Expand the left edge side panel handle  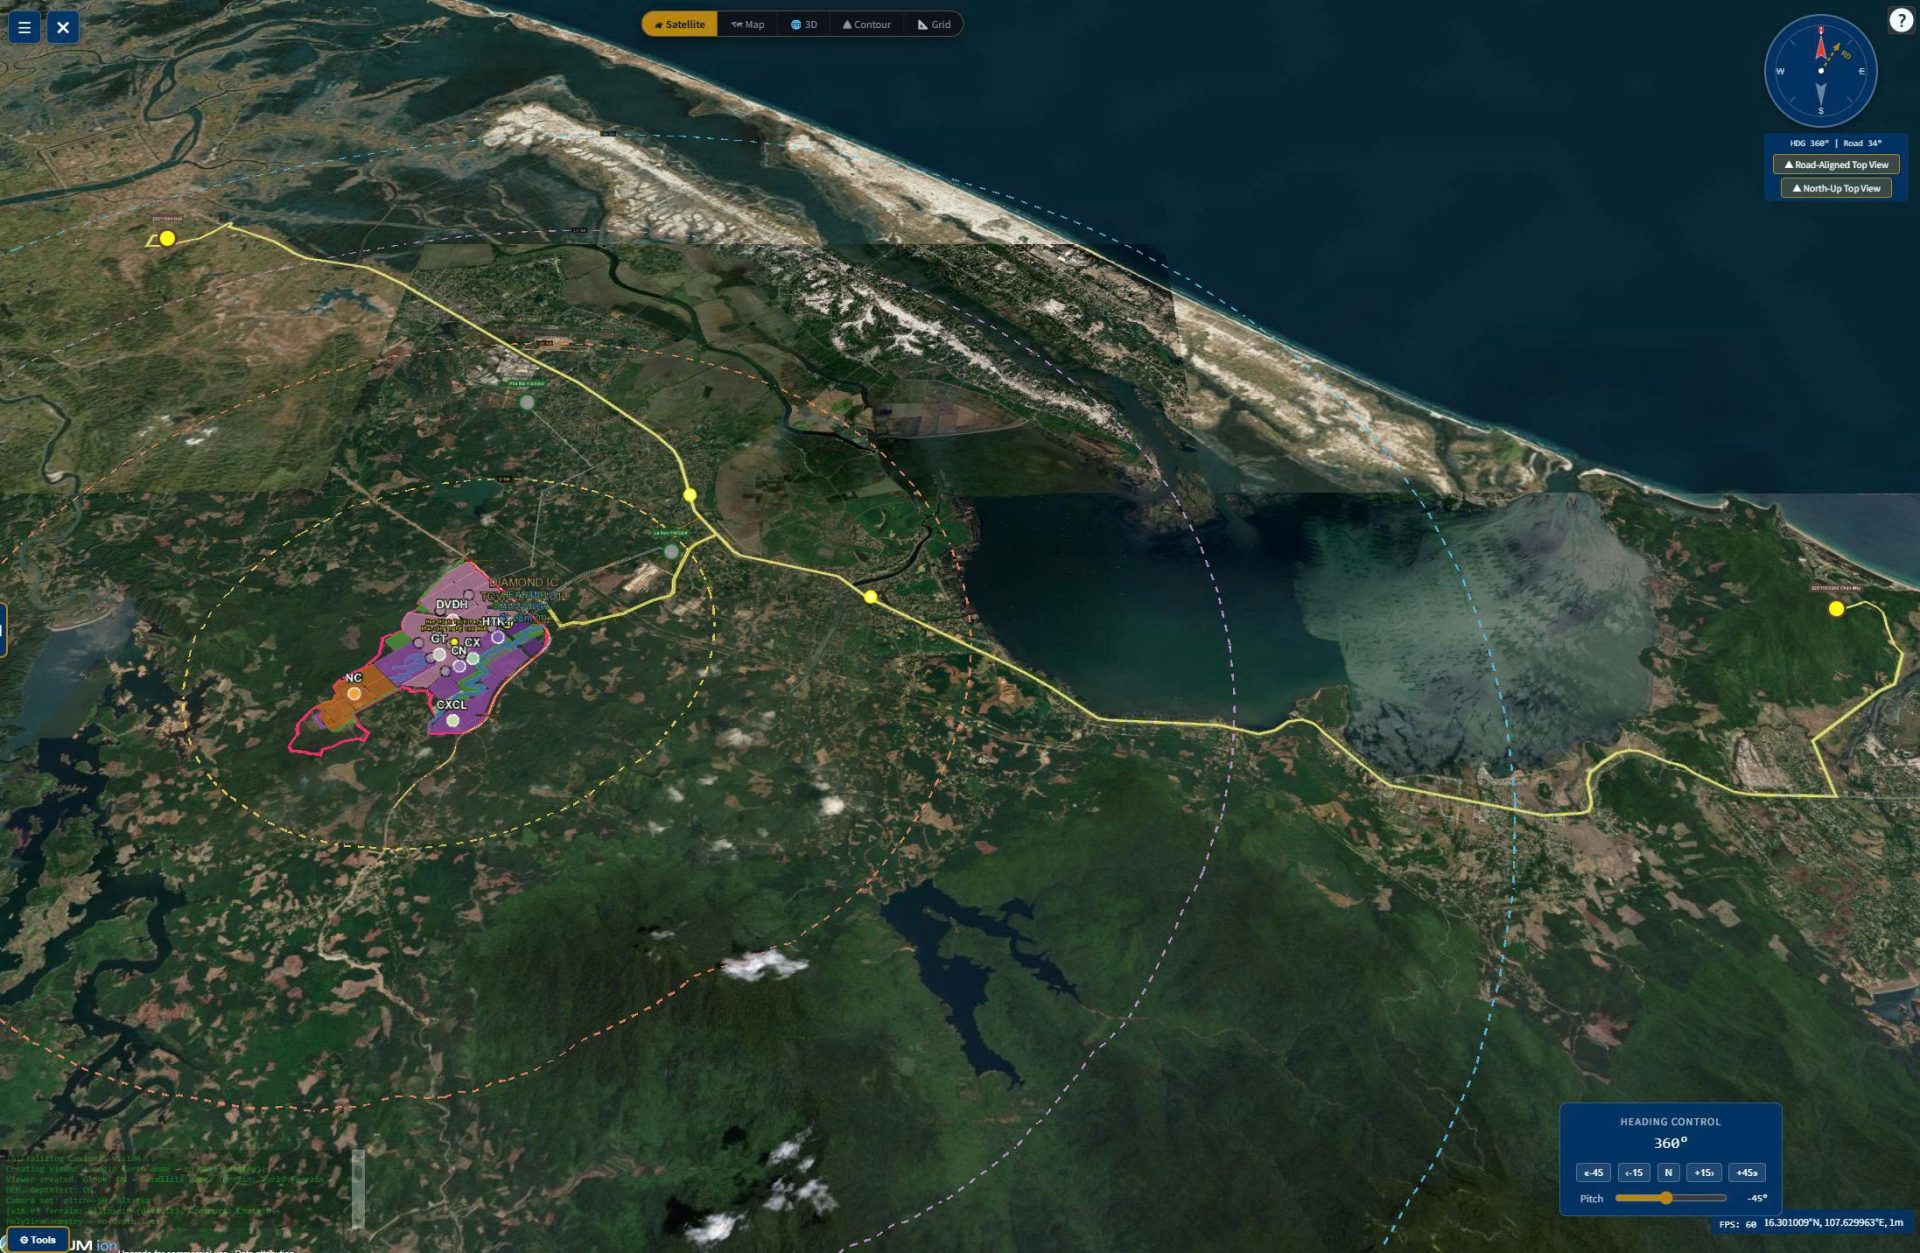pyautogui.click(x=3, y=630)
